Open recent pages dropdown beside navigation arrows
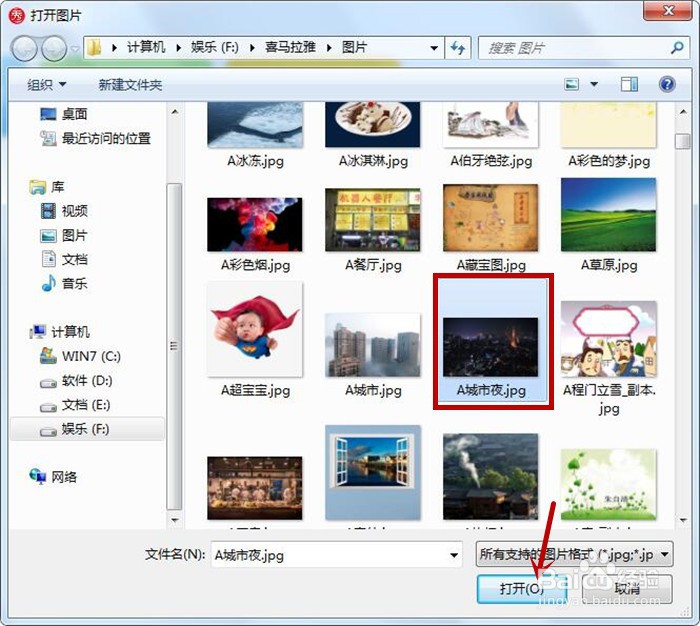Screen dimensions: 700x626 pos(75,48)
